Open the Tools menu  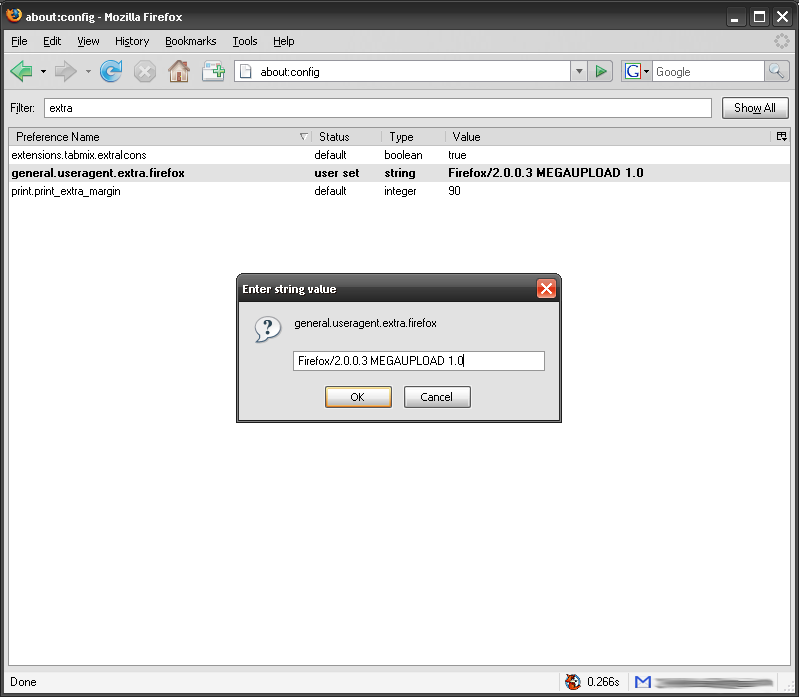point(245,41)
